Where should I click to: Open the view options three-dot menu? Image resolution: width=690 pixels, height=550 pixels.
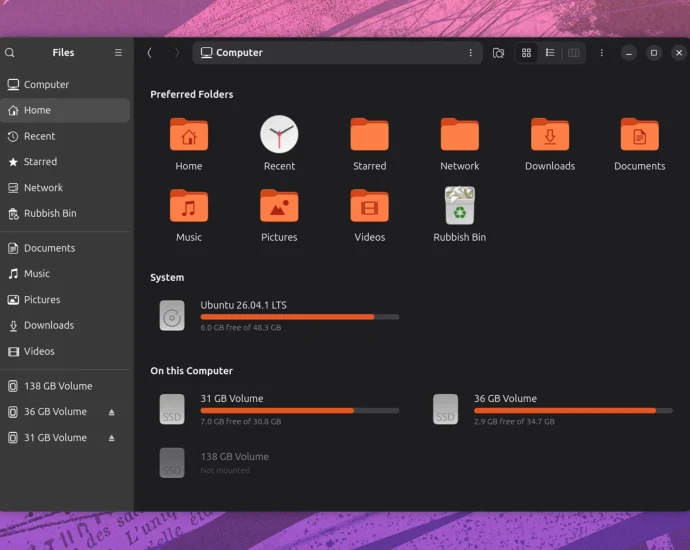pyautogui.click(x=602, y=53)
